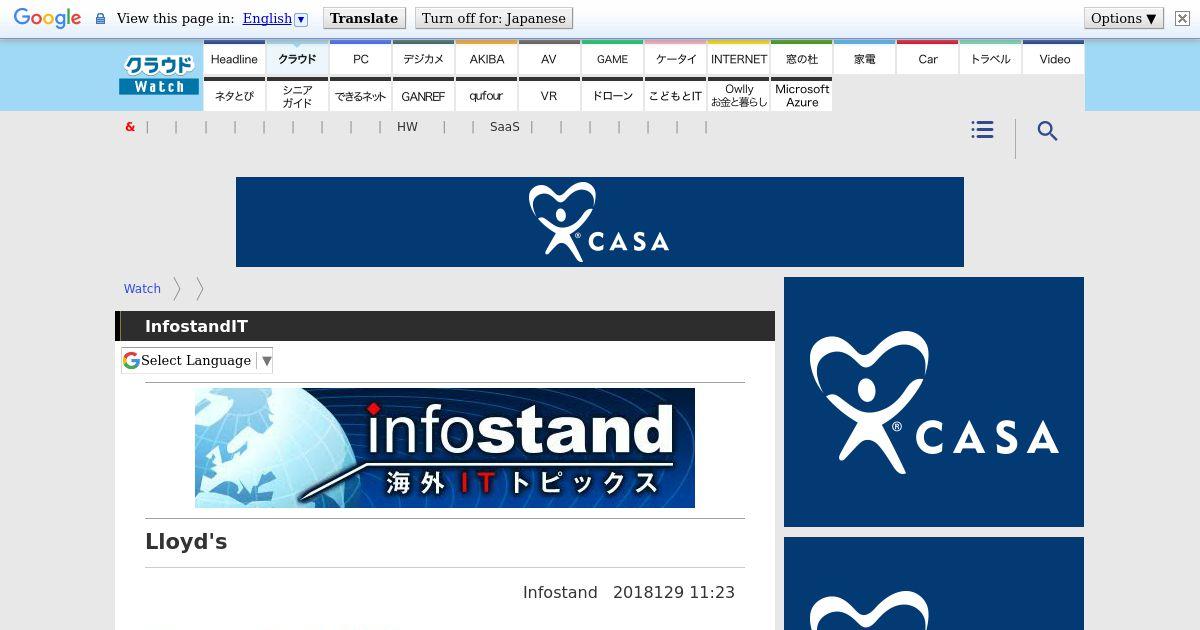This screenshot has height=630, width=1200.
Task: Click the HW category link
Action: [407, 127]
